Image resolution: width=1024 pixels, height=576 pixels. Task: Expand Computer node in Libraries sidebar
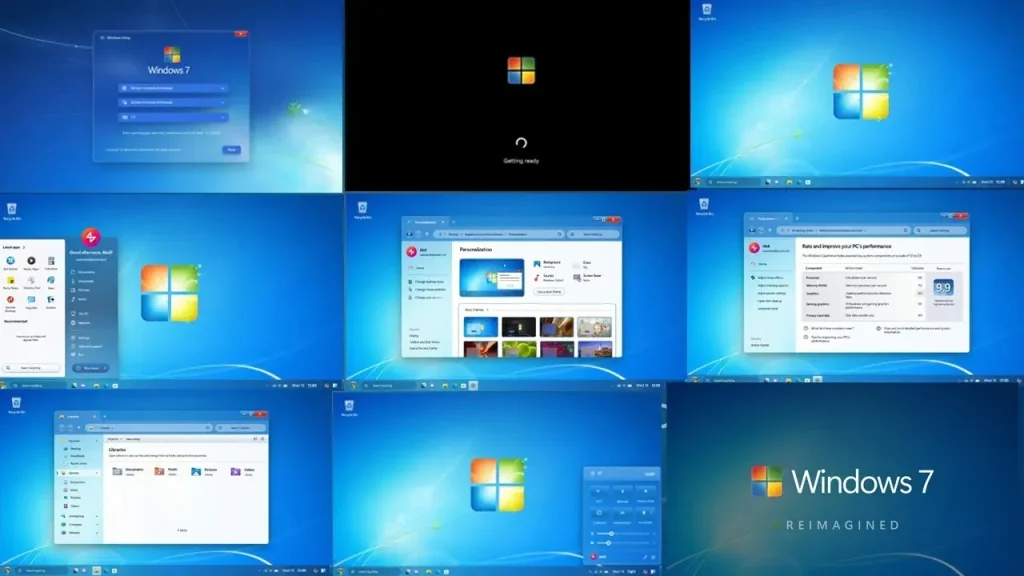[x=97, y=524]
